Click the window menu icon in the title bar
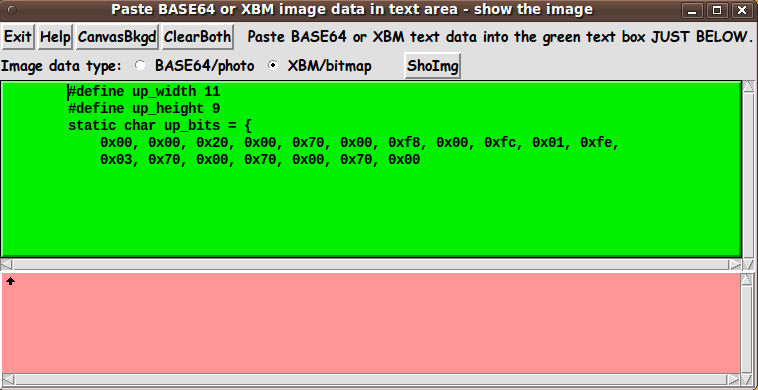 (12, 10)
